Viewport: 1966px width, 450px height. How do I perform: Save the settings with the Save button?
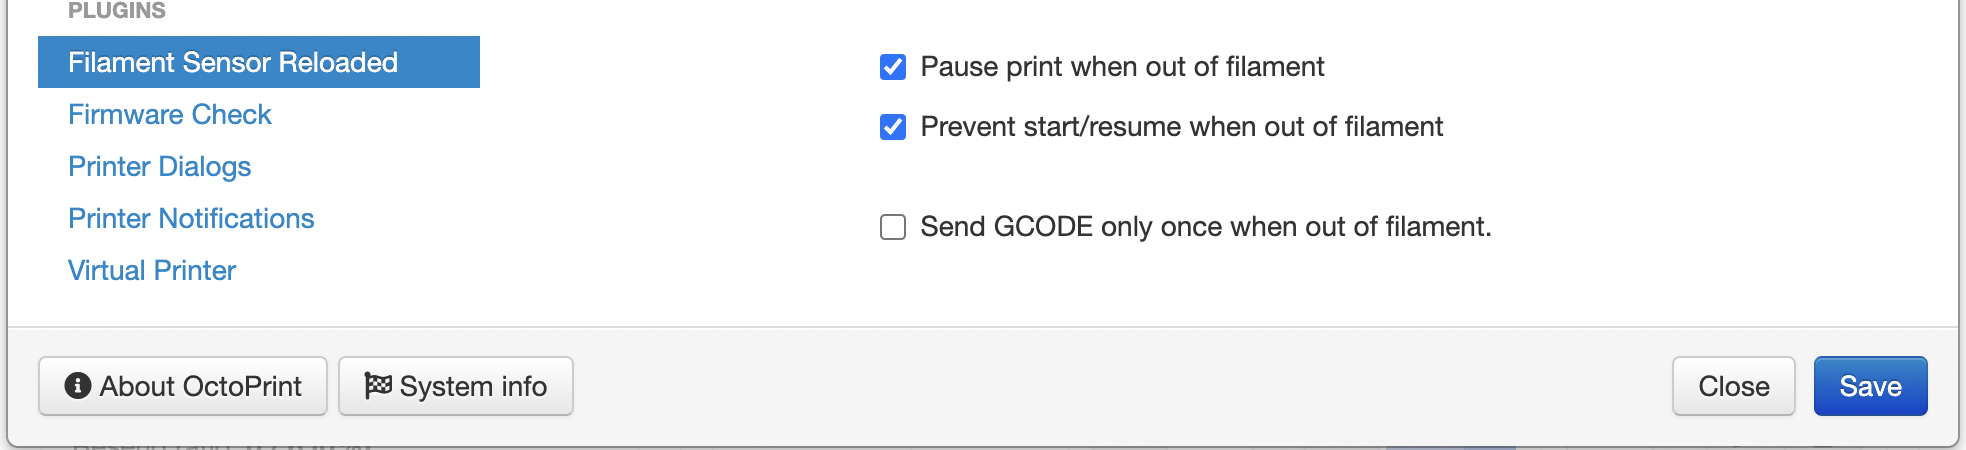tap(1871, 386)
